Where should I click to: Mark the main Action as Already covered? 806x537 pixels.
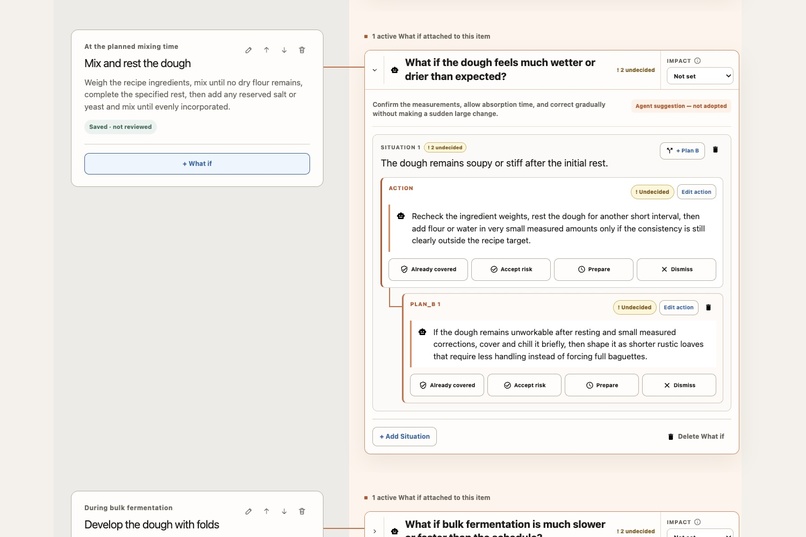[x=428, y=269]
